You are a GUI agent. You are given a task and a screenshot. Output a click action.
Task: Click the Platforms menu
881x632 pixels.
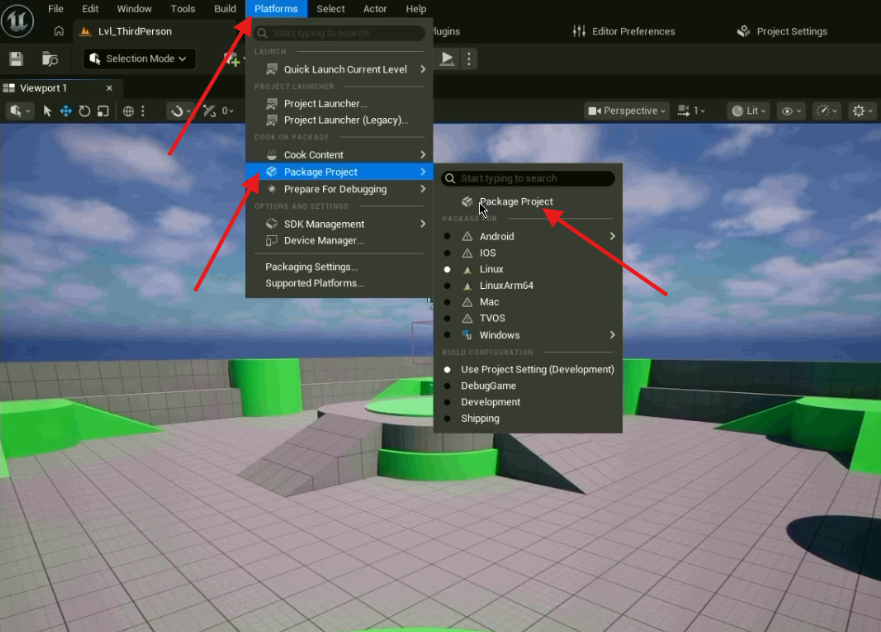click(276, 9)
